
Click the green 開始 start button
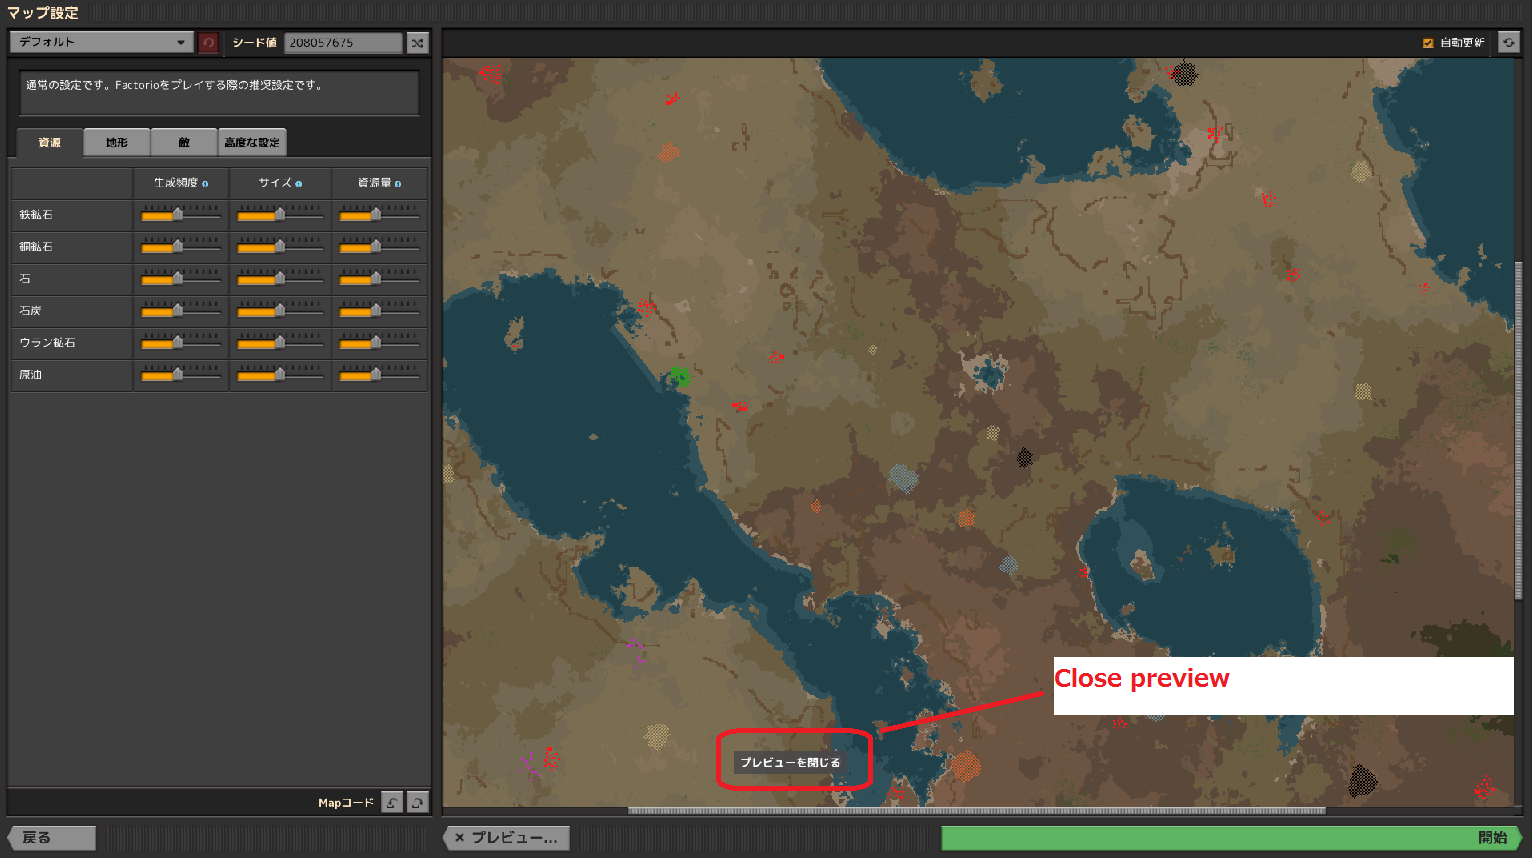click(x=1230, y=838)
